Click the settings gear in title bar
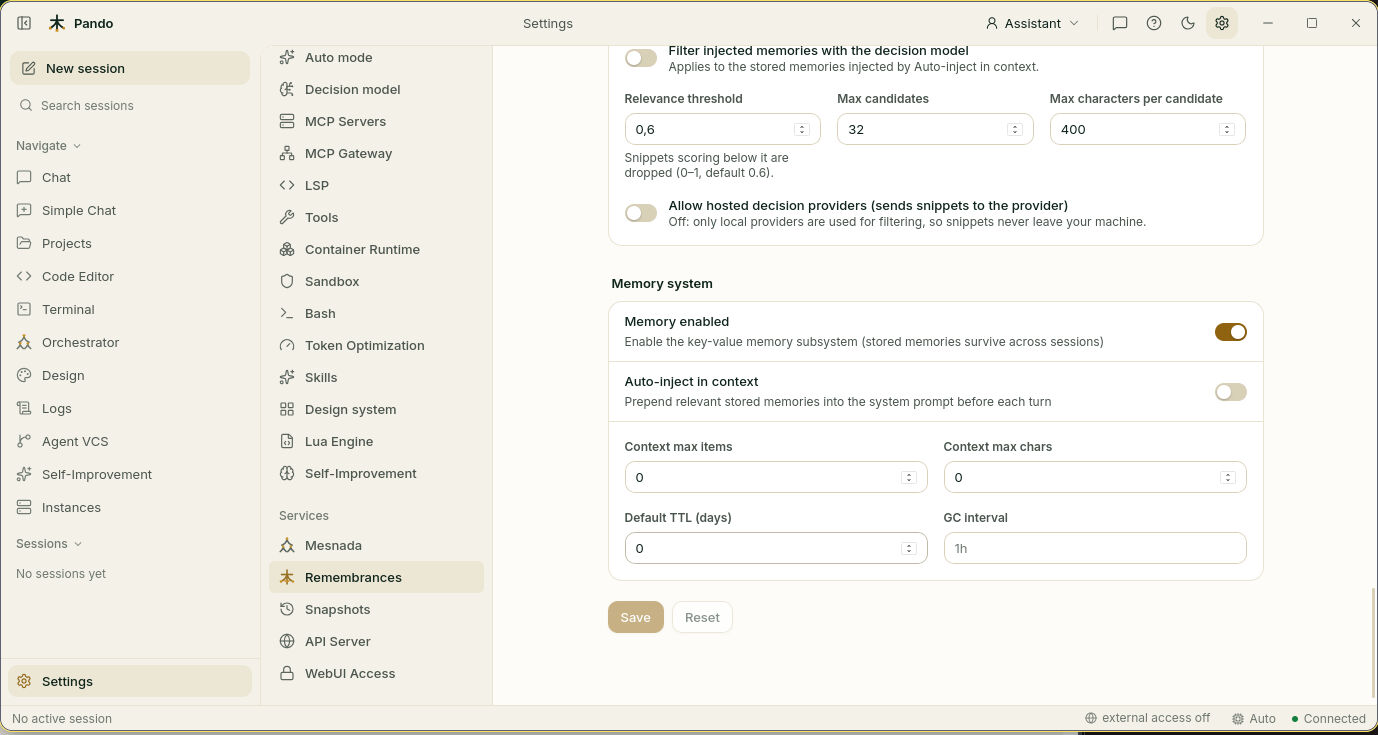1378x735 pixels. point(1222,23)
